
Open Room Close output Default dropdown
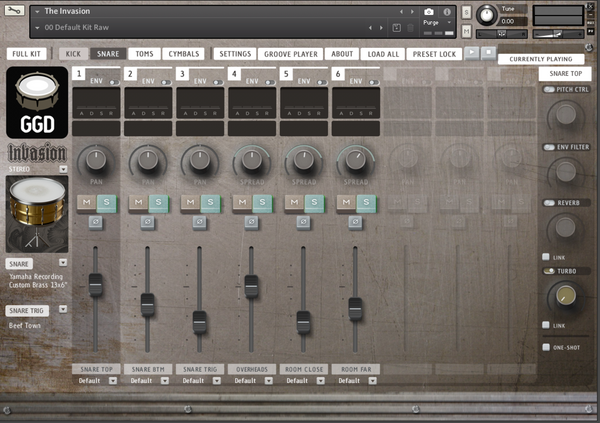tap(321, 381)
